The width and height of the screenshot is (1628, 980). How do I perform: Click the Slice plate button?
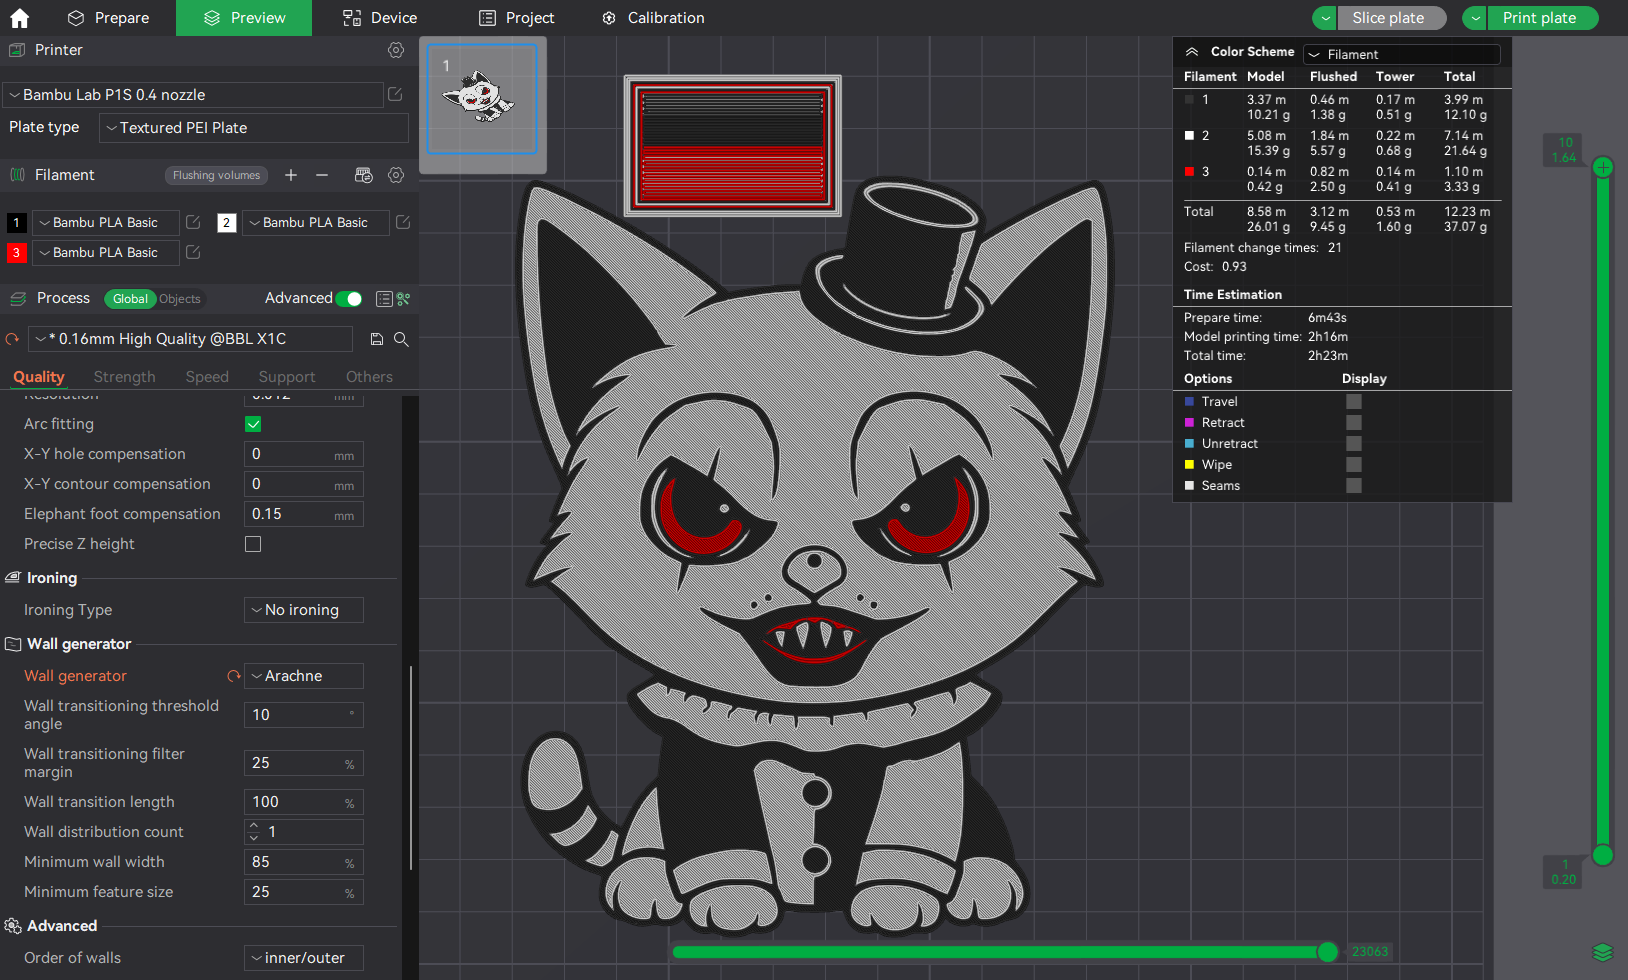[x=1392, y=18]
